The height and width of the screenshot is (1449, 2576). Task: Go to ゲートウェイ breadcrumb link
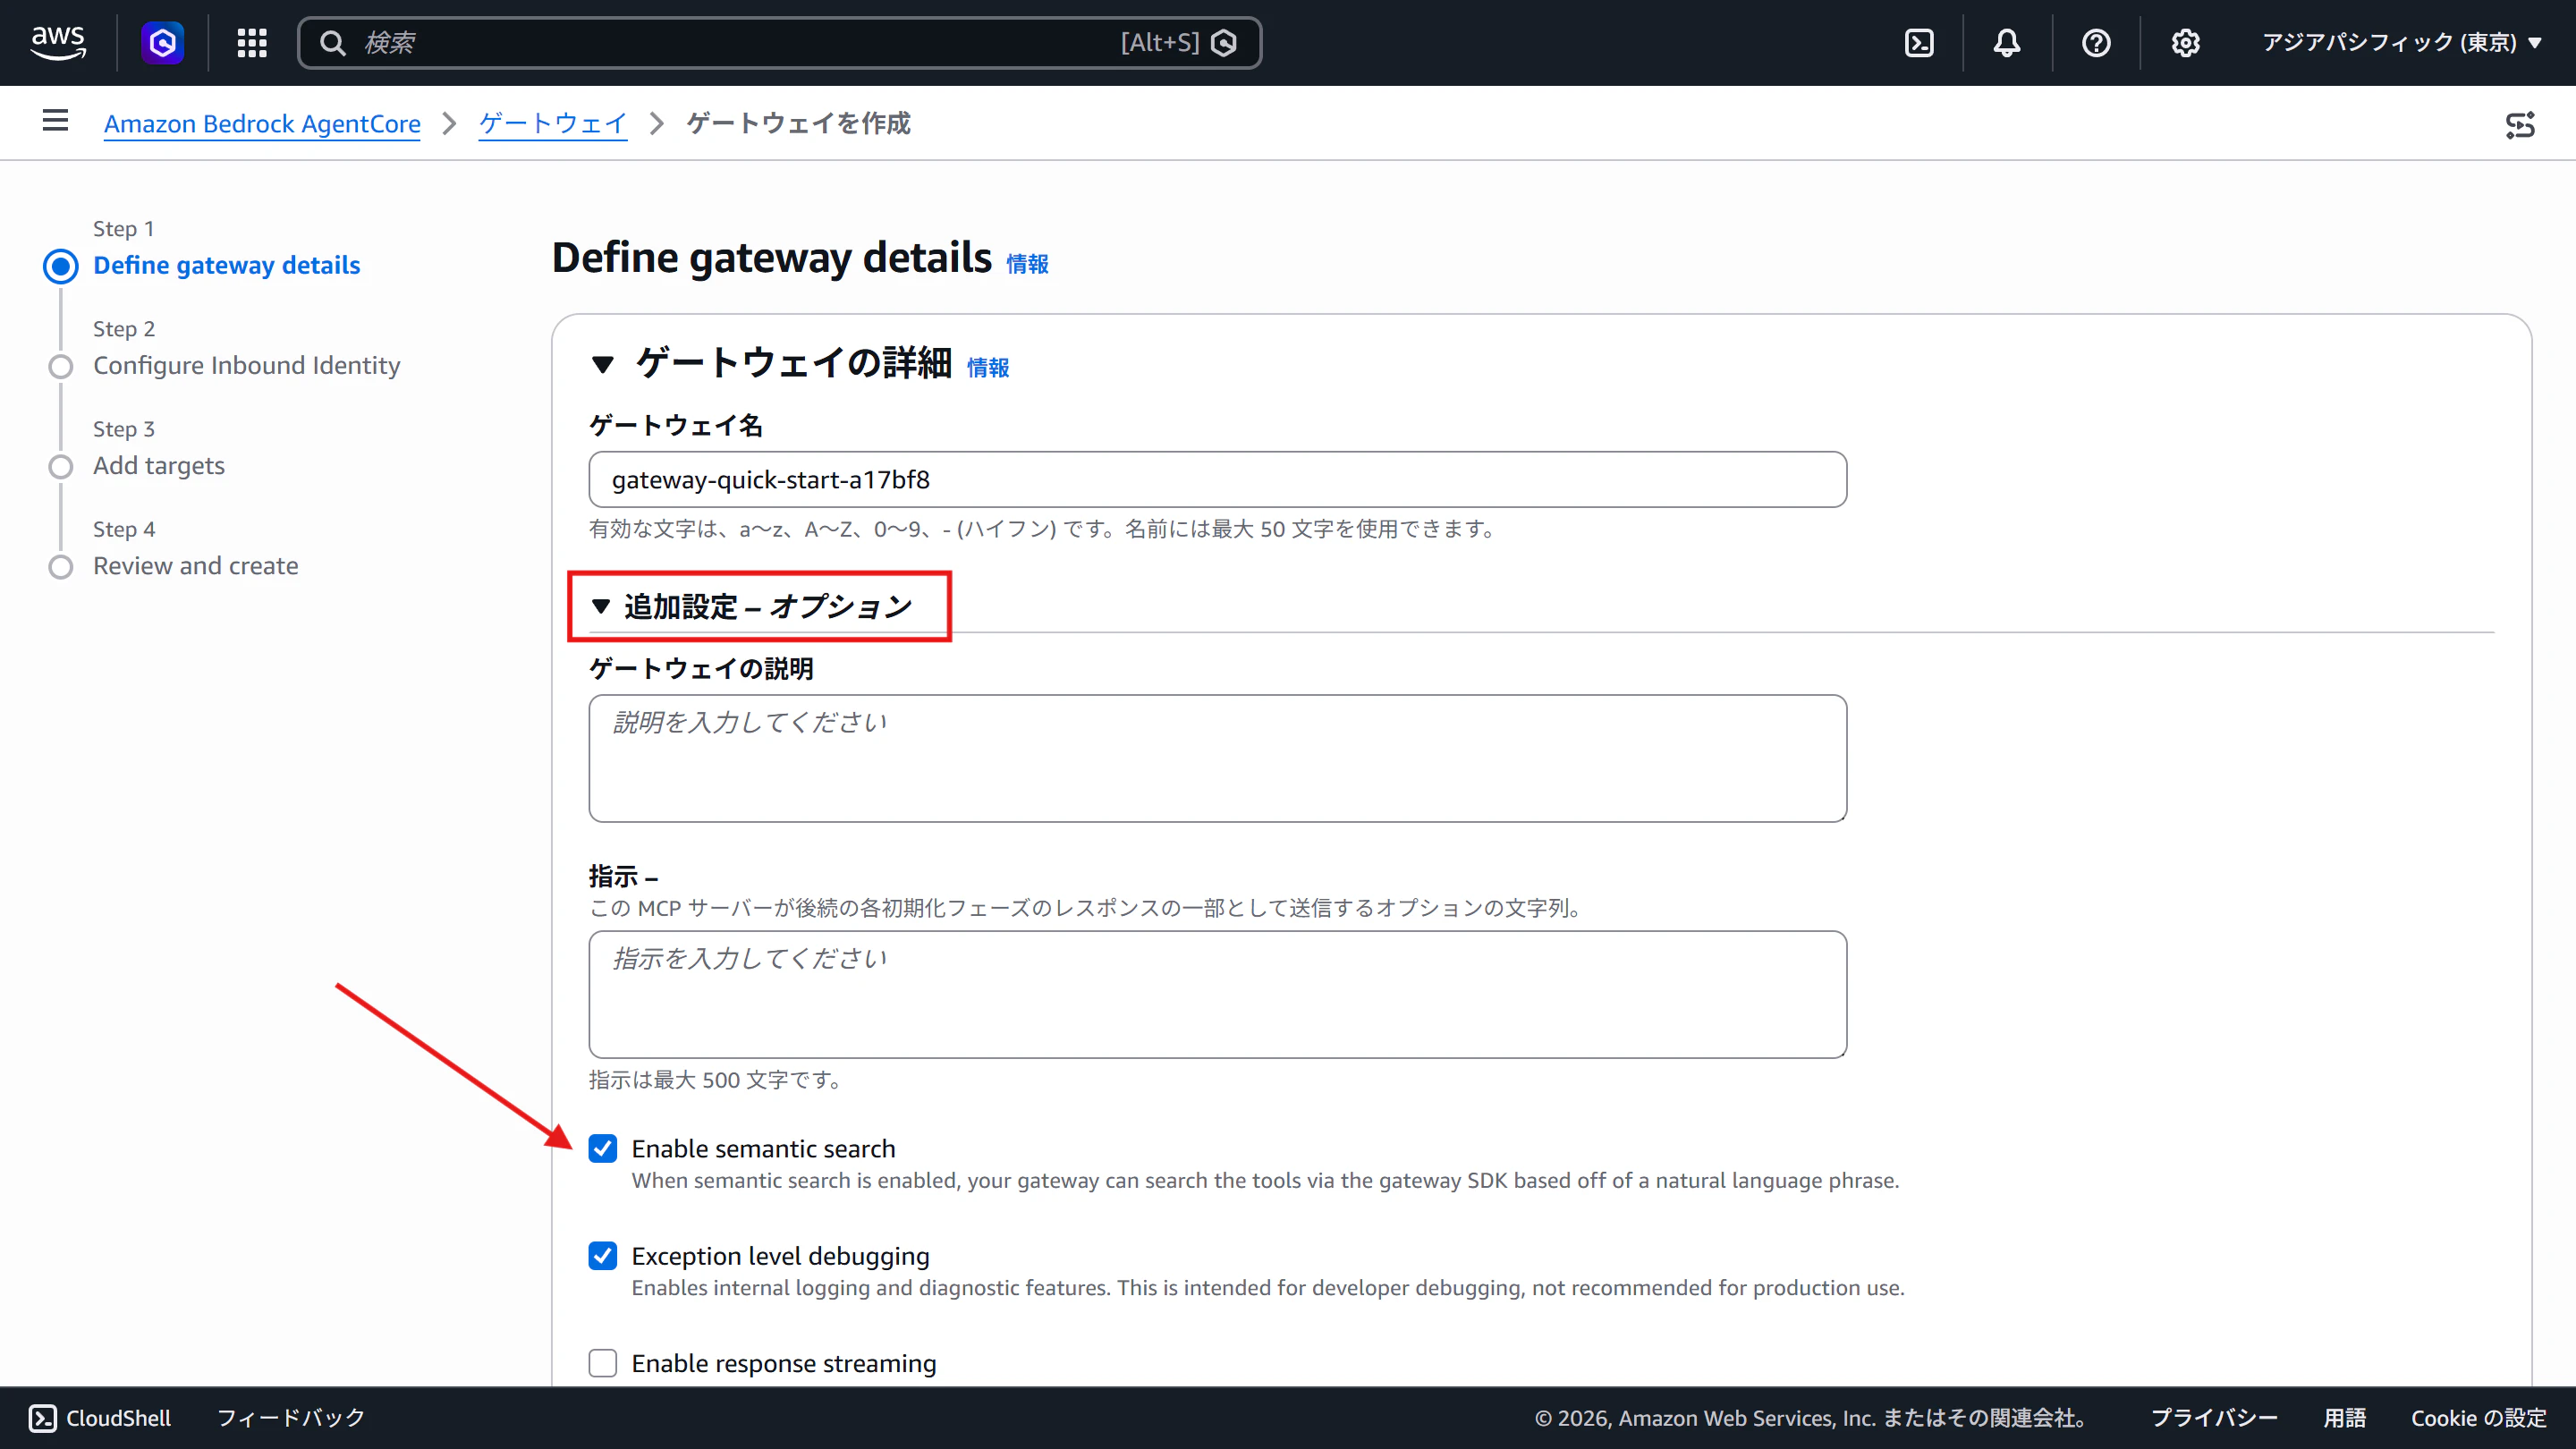(553, 123)
